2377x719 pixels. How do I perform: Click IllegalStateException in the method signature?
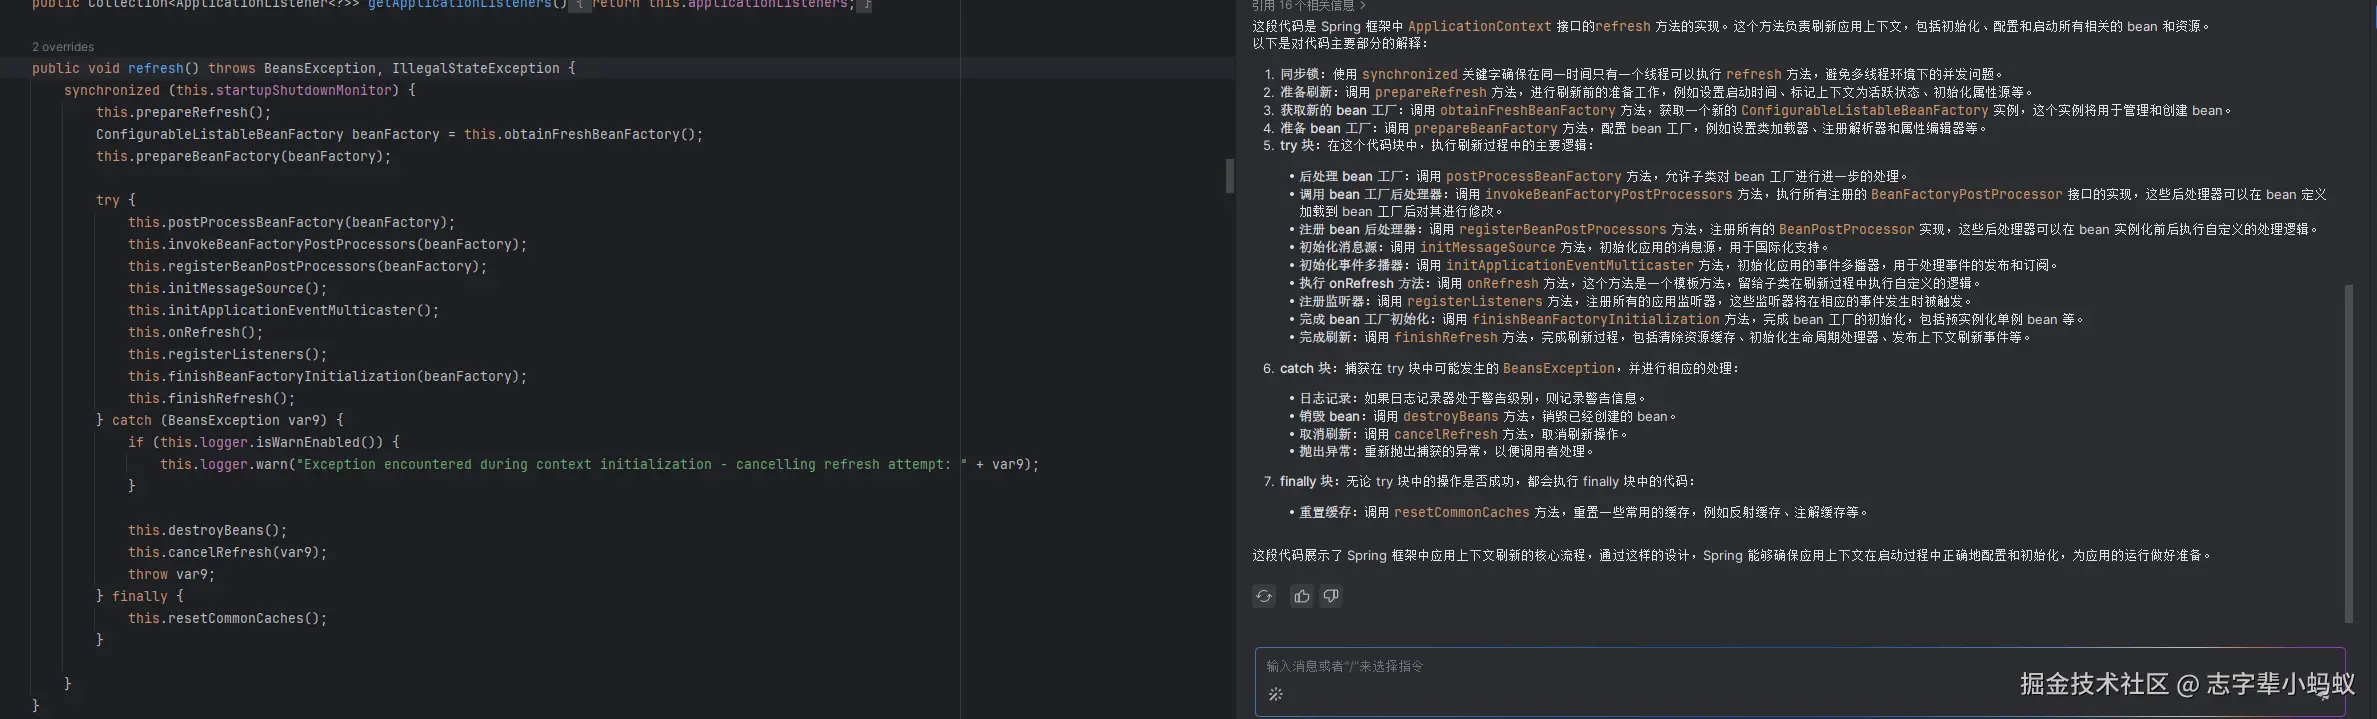476,68
